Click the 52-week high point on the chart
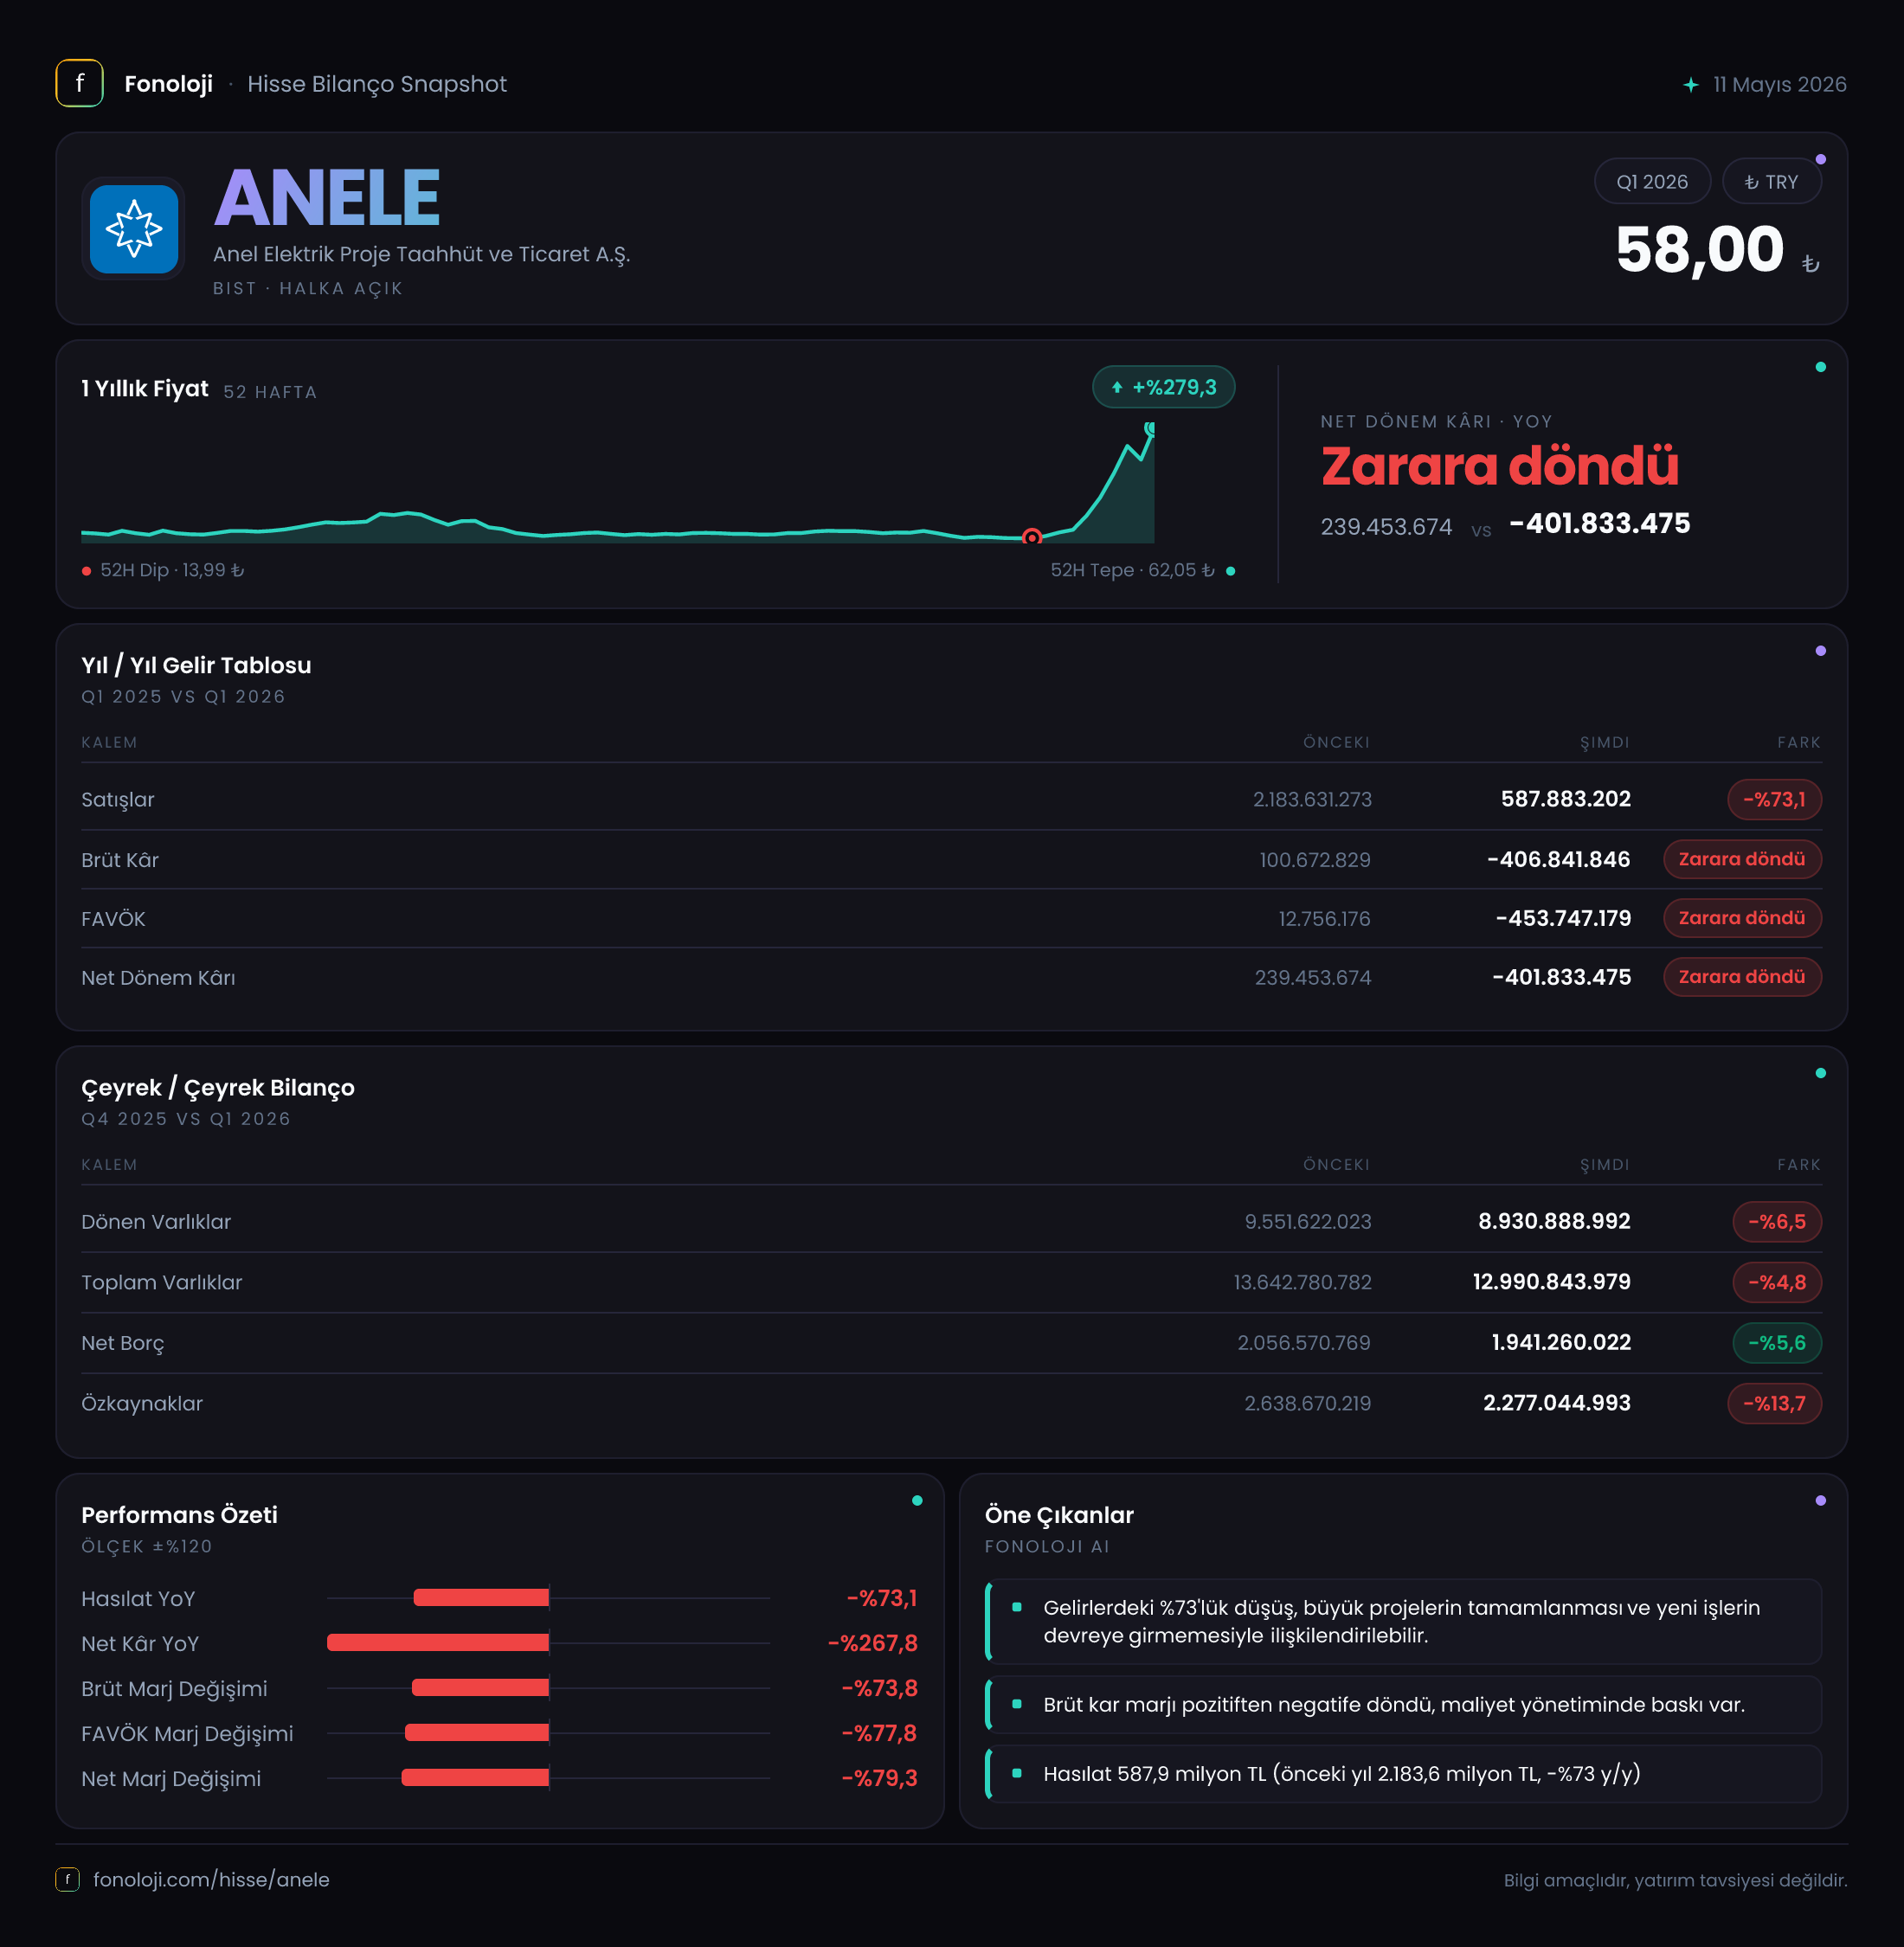Image resolution: width=1904 pixels, height=1947 pixels. 1150,428
